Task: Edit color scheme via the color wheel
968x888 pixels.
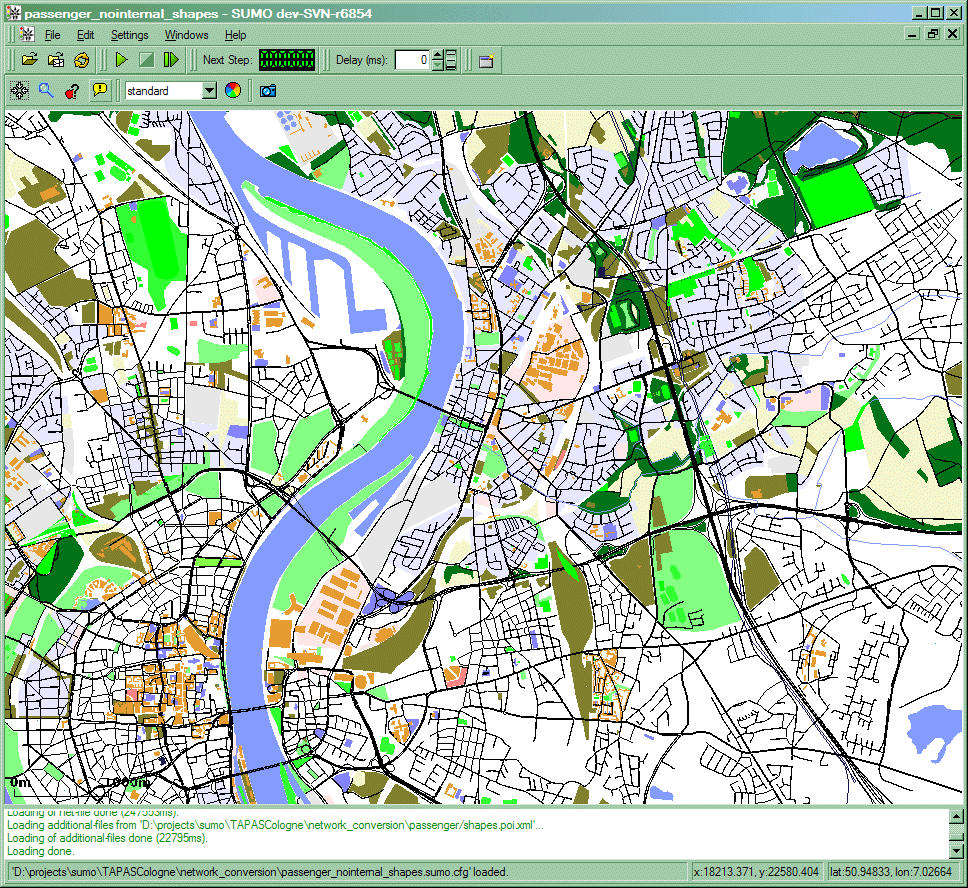Action: (233, 91)
